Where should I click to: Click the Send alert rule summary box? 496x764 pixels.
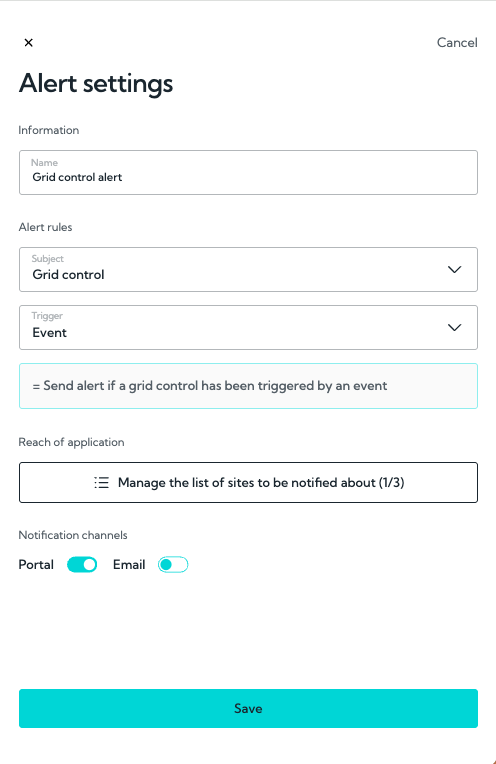tap(248, 386)
